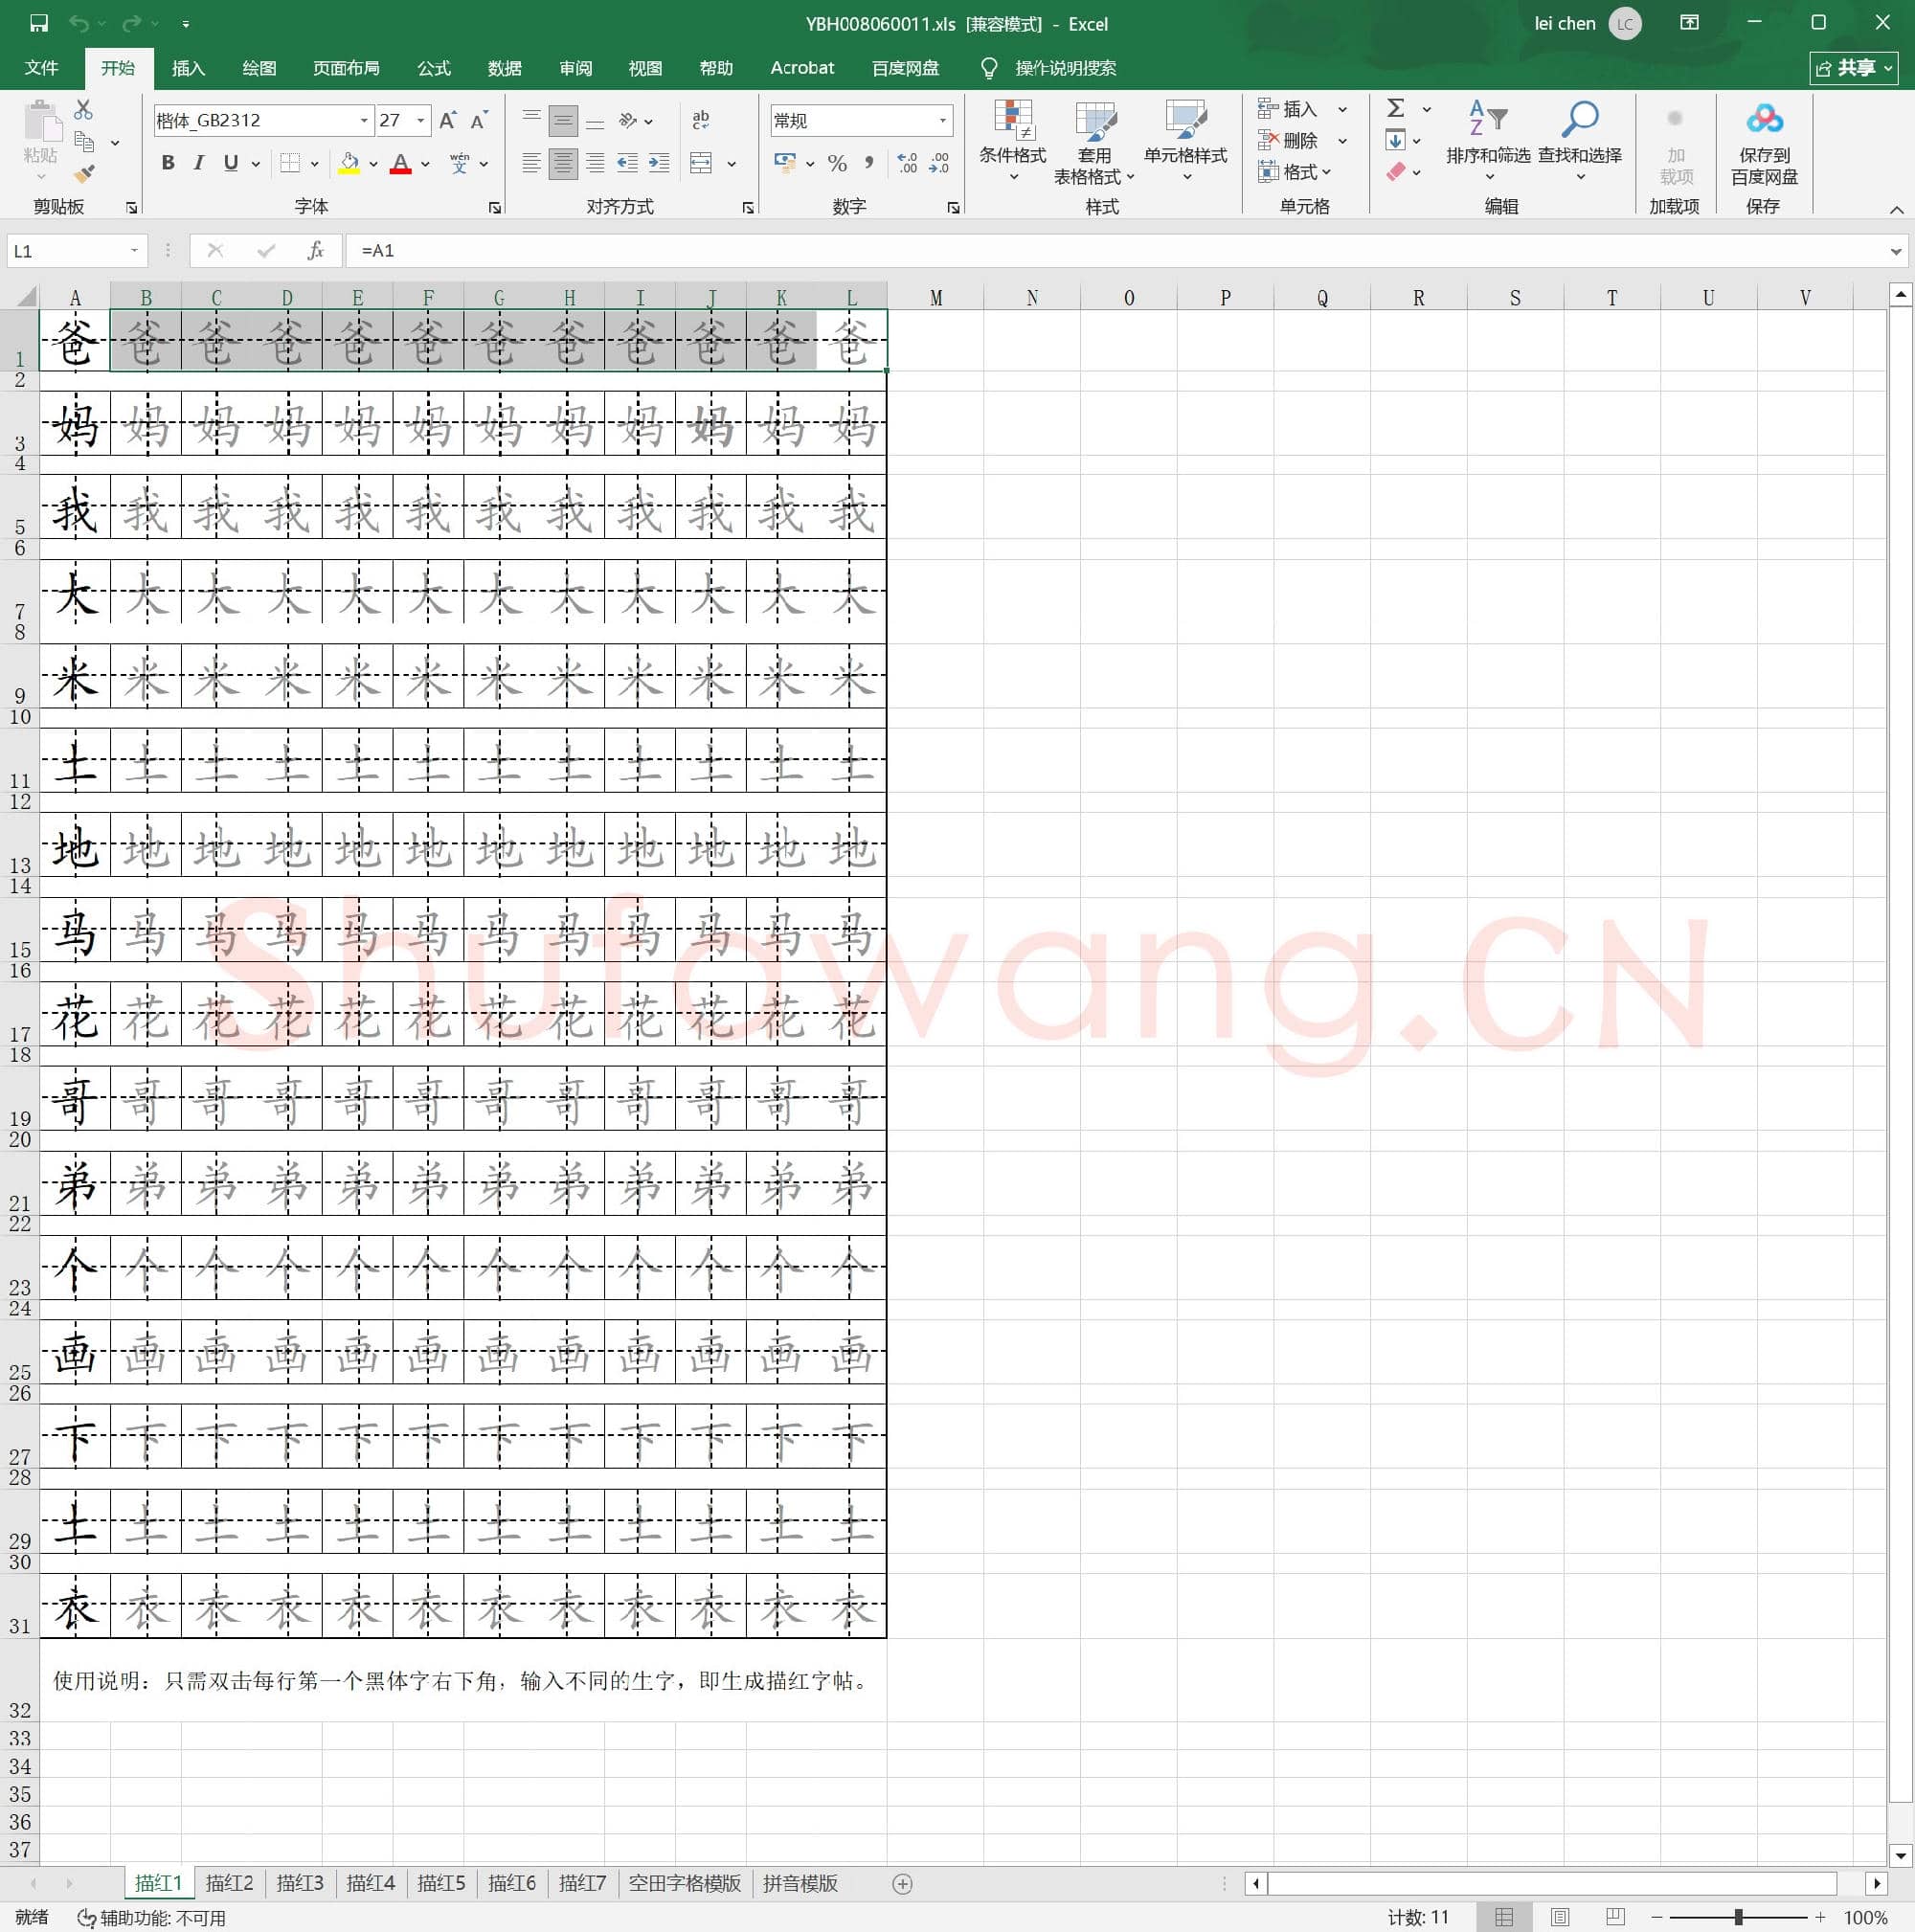Screen dimensions: 1915x1932
Task: Click the Format Painter brush icon
Action: pos(84,174)
